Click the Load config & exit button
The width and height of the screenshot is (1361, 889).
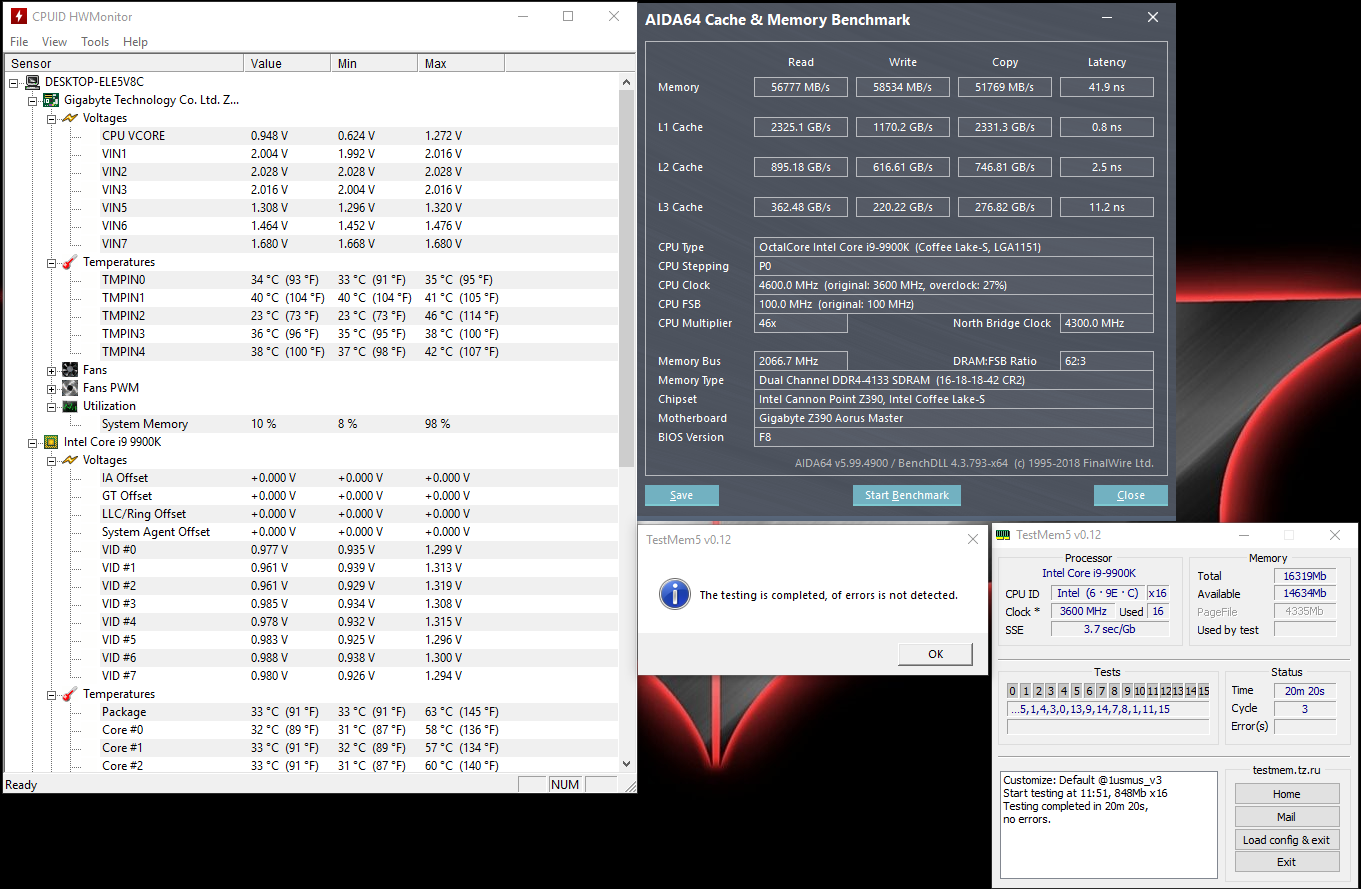1287,840
